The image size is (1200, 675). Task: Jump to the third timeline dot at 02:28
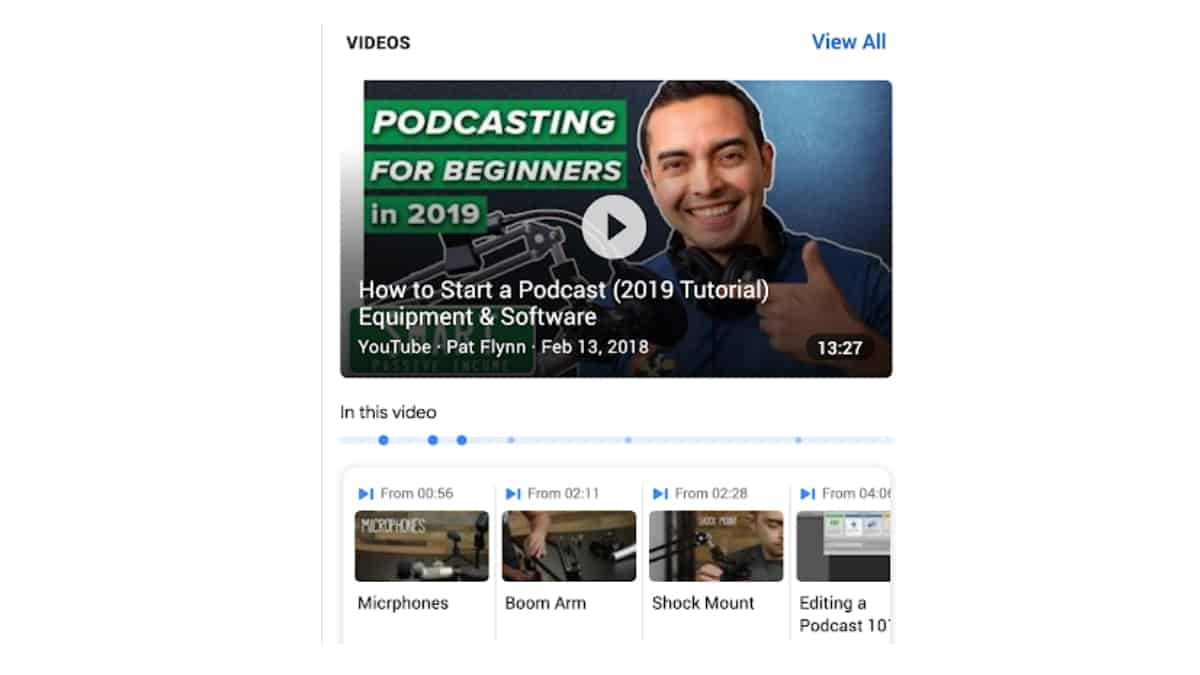tap(462, 440)
